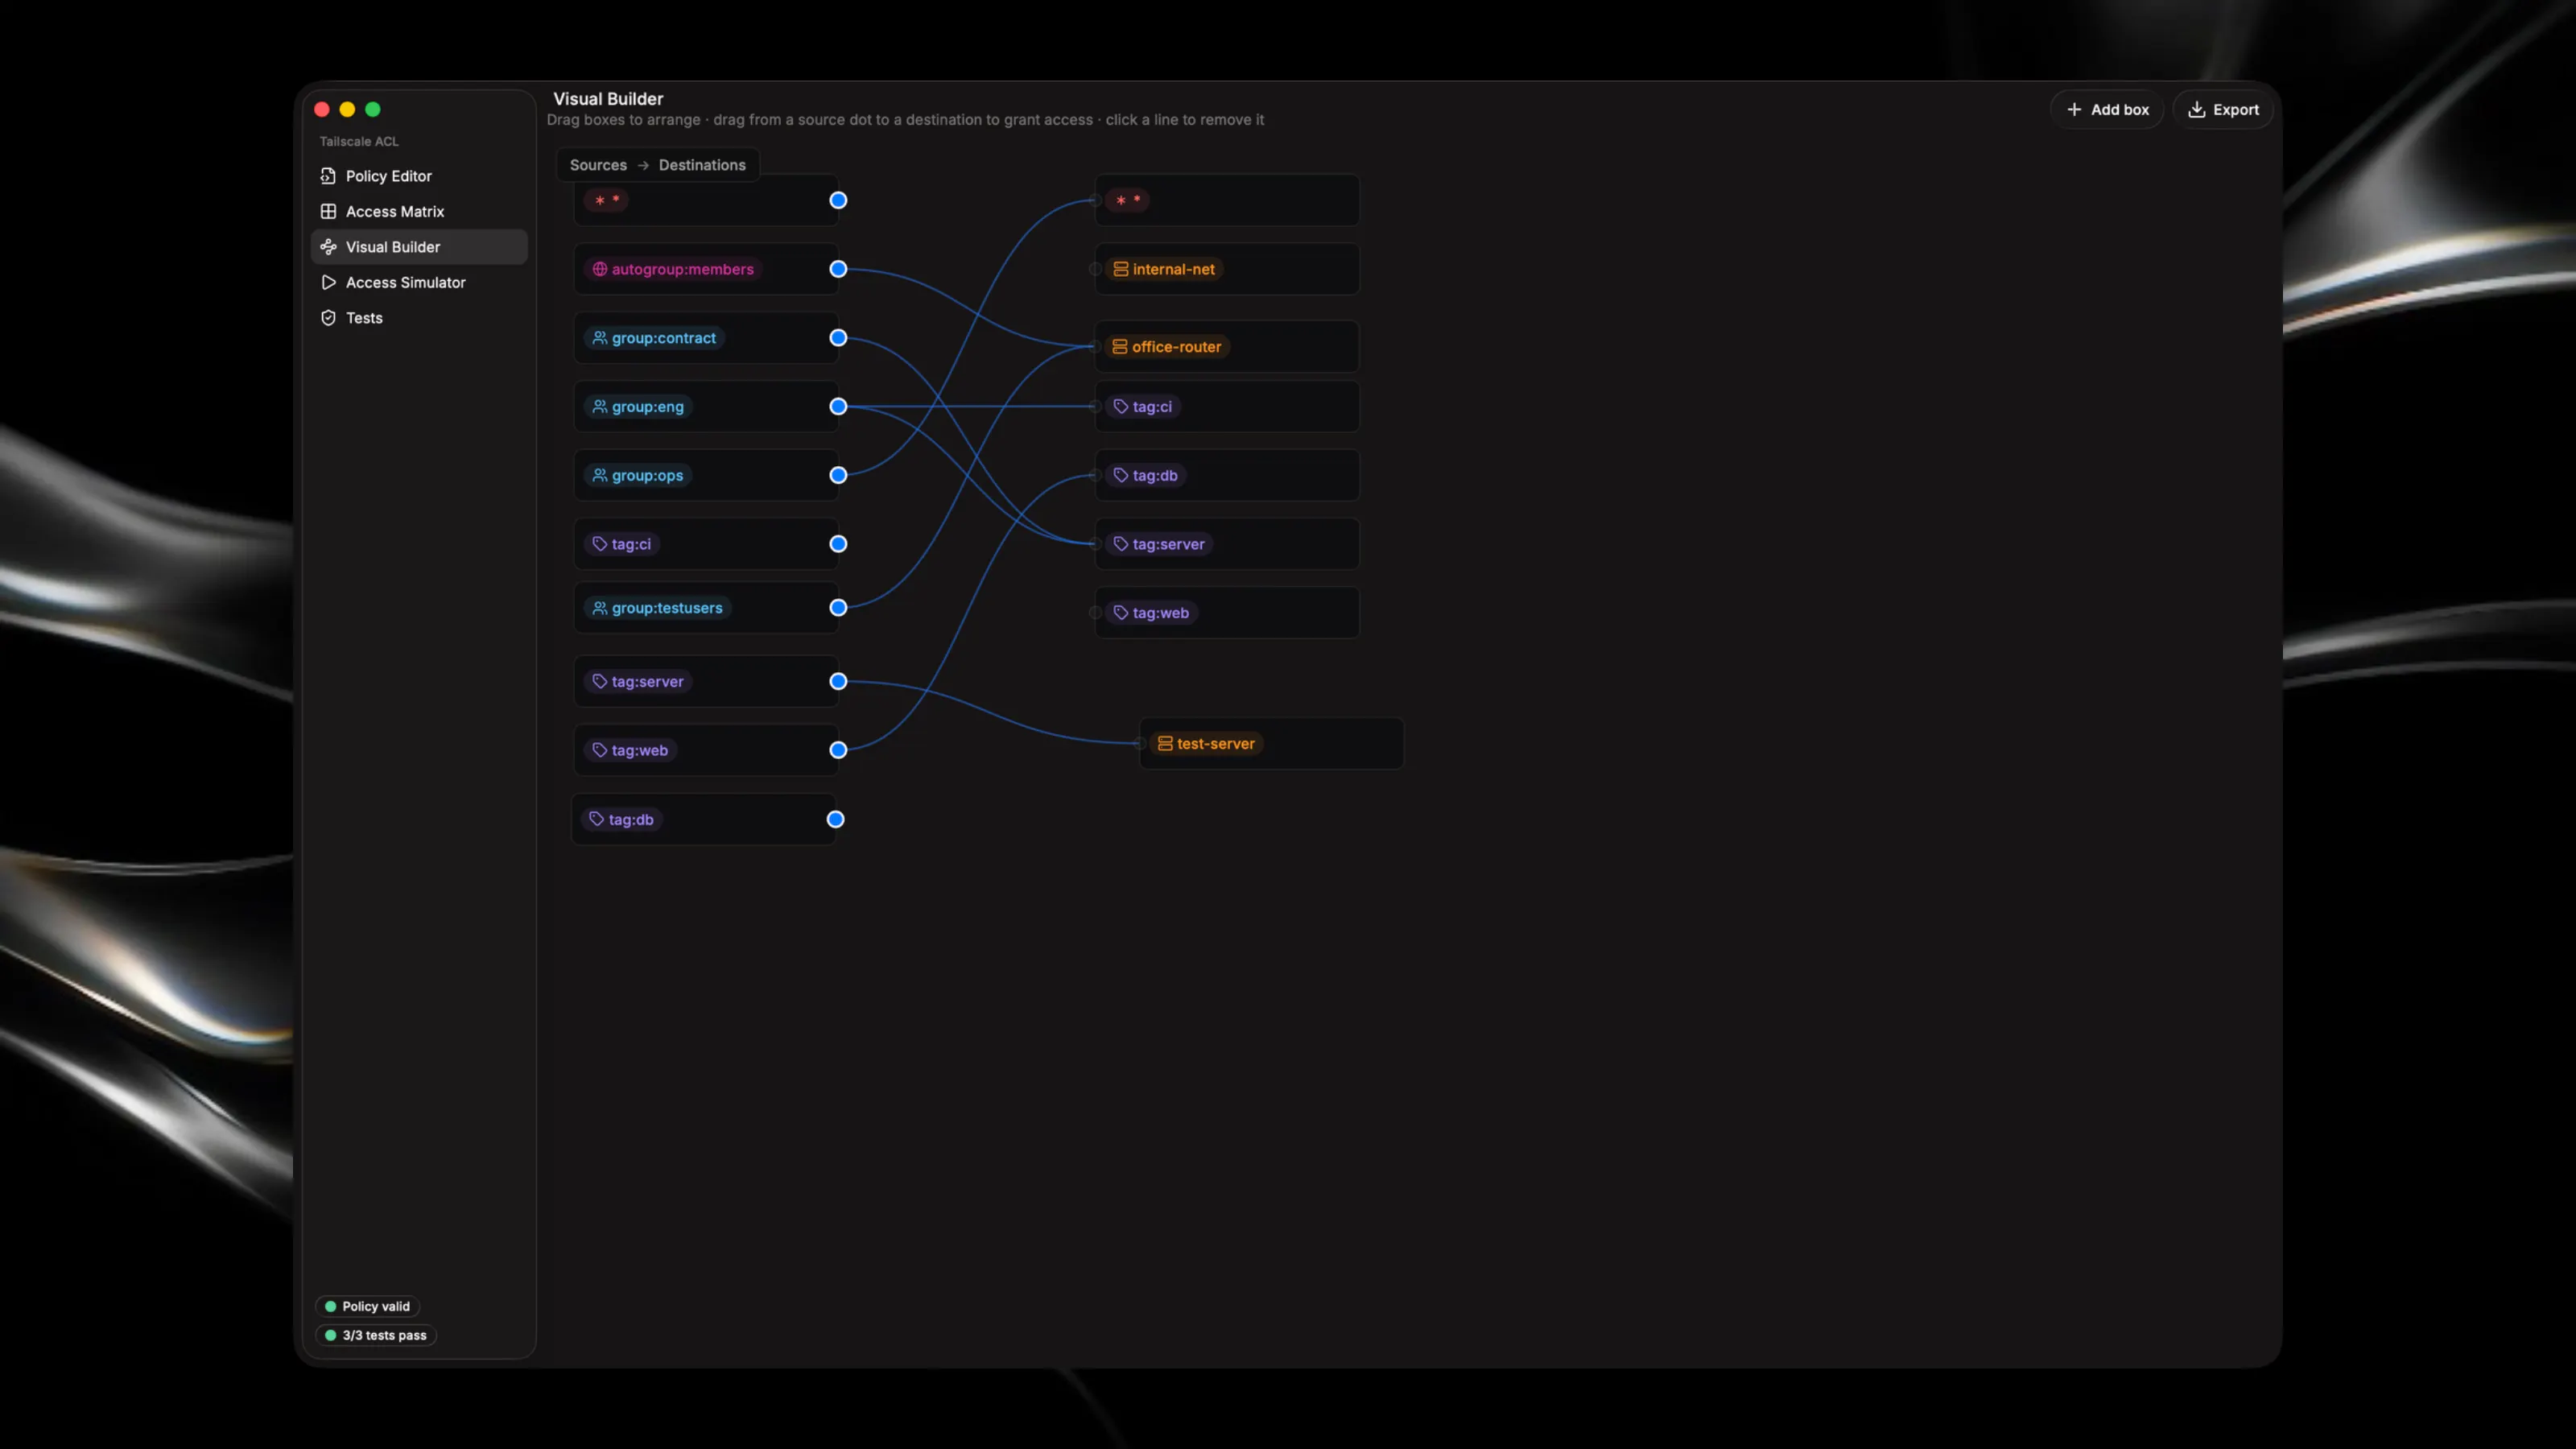Screen dimensions: 2576x1449
Task: Click Add box button
Action: pos(2107,110)
